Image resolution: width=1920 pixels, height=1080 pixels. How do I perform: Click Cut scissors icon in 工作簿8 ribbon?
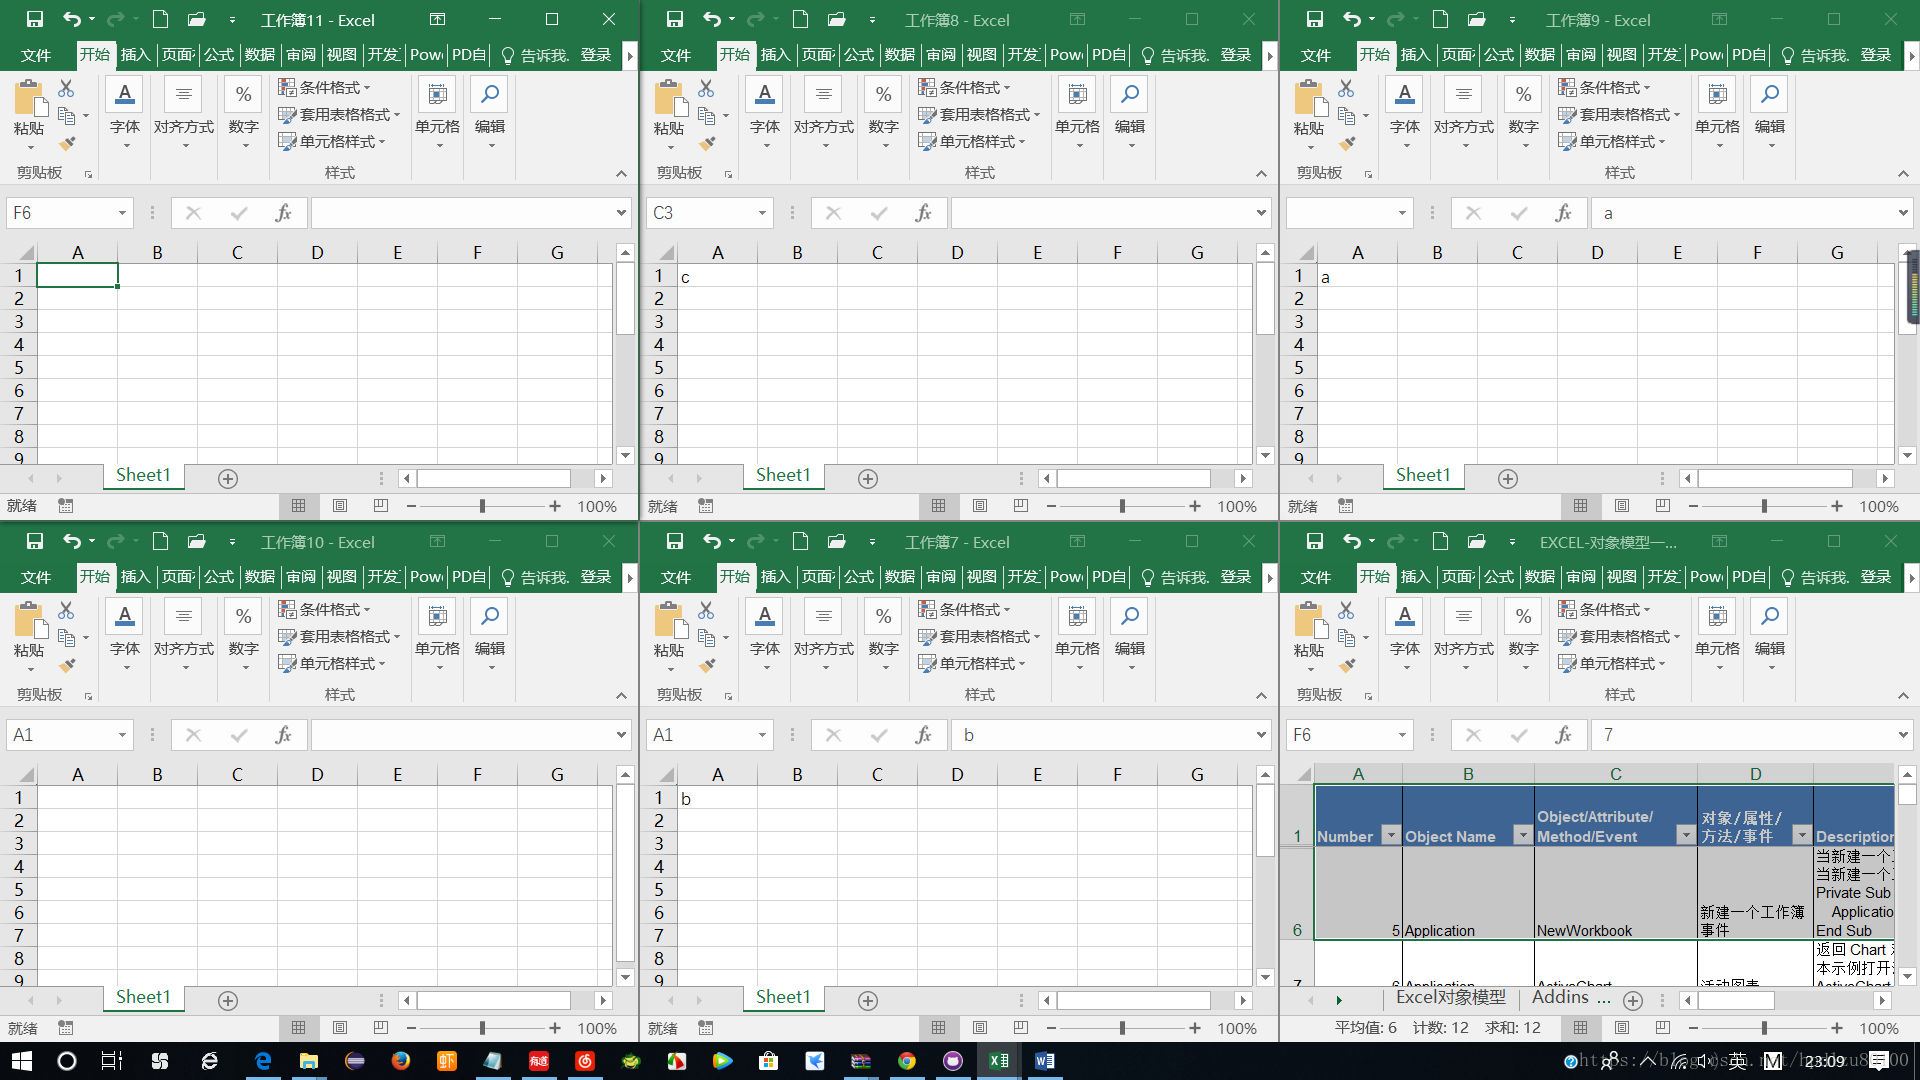tap(706, 88)
